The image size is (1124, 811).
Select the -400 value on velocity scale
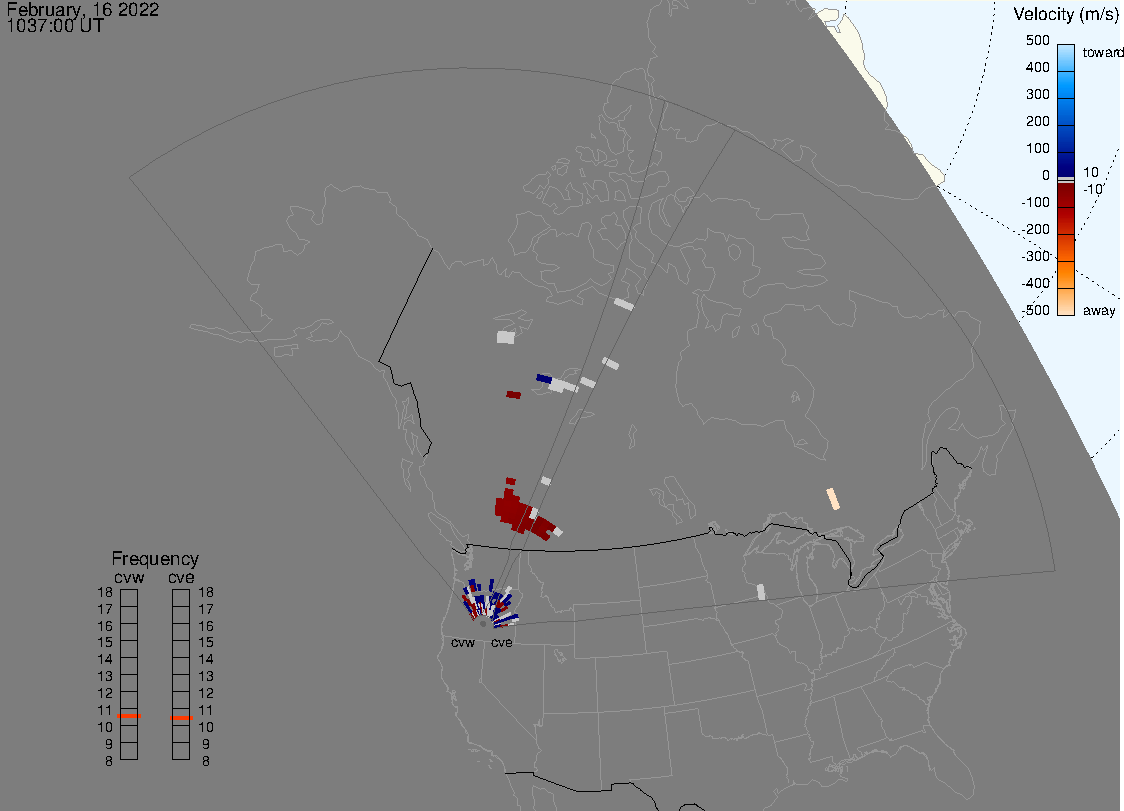click(x=1035, y=283)
